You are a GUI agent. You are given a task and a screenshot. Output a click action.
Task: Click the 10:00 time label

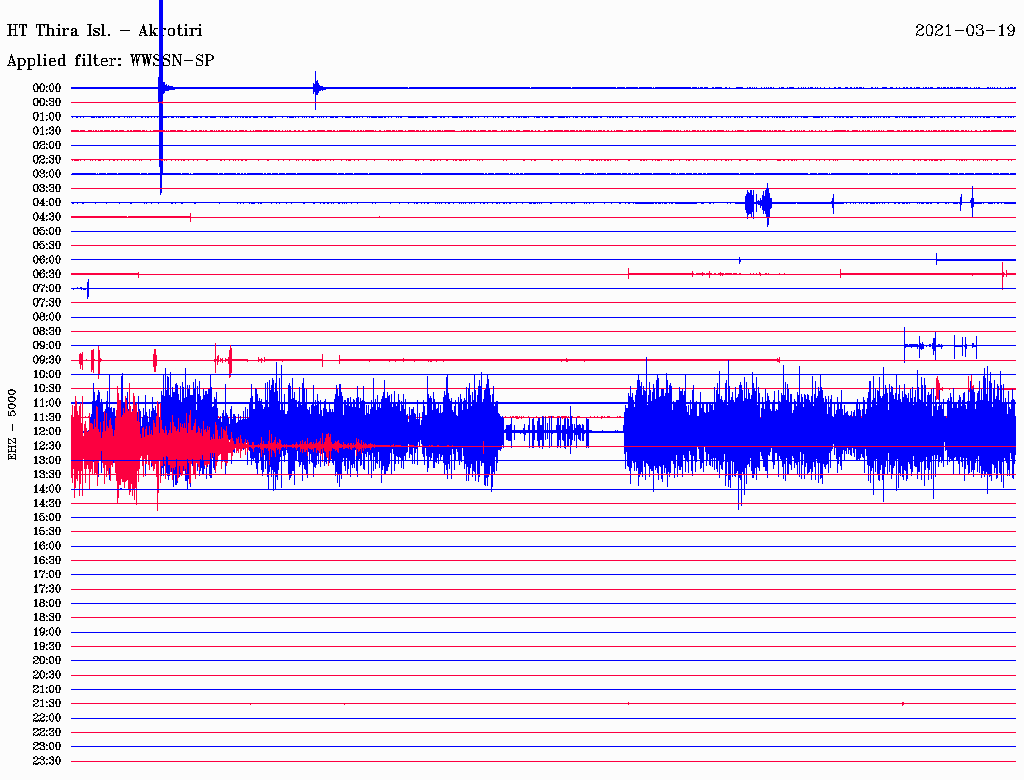pos(47,374)
